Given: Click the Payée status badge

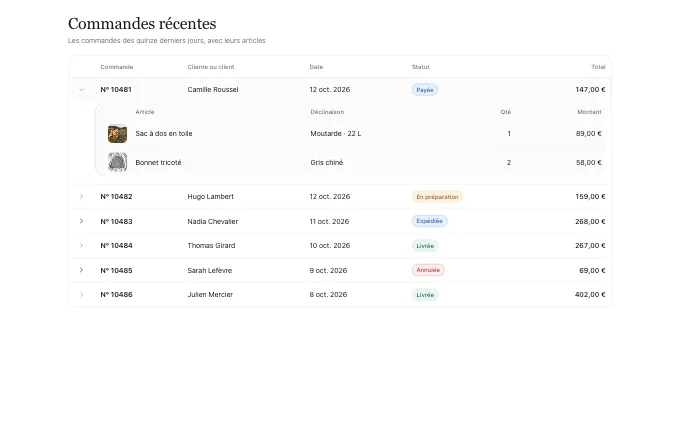Looking at the screenshot, I should tap(425, 90).
